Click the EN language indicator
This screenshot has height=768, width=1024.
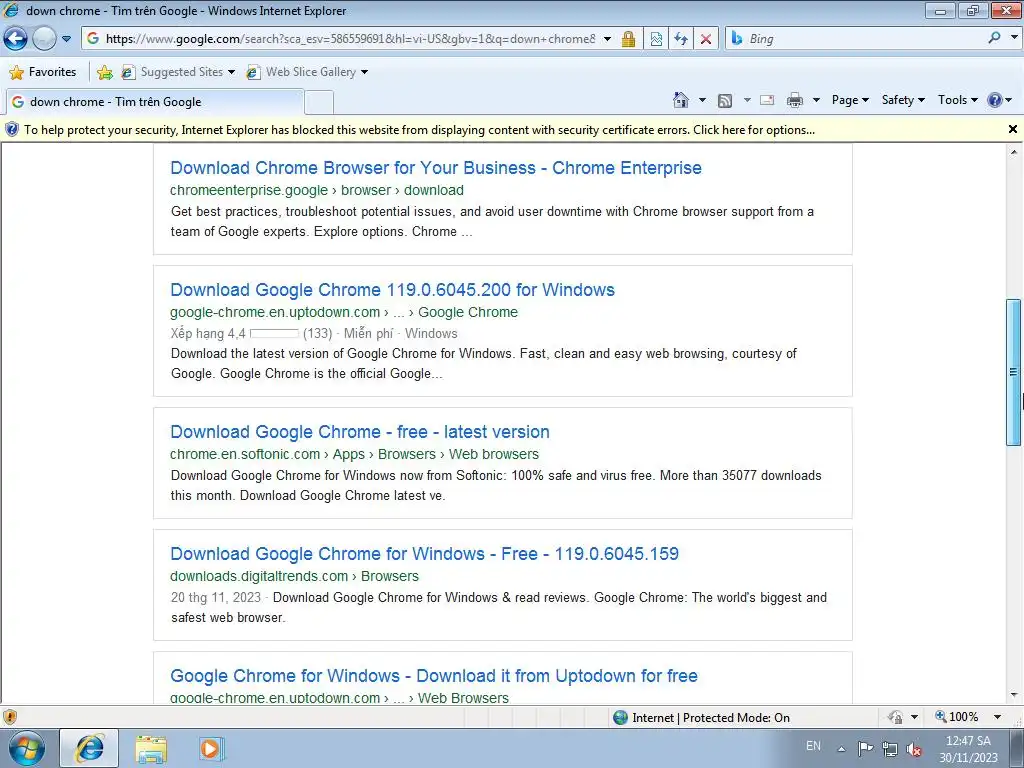[x=813, y=746]
